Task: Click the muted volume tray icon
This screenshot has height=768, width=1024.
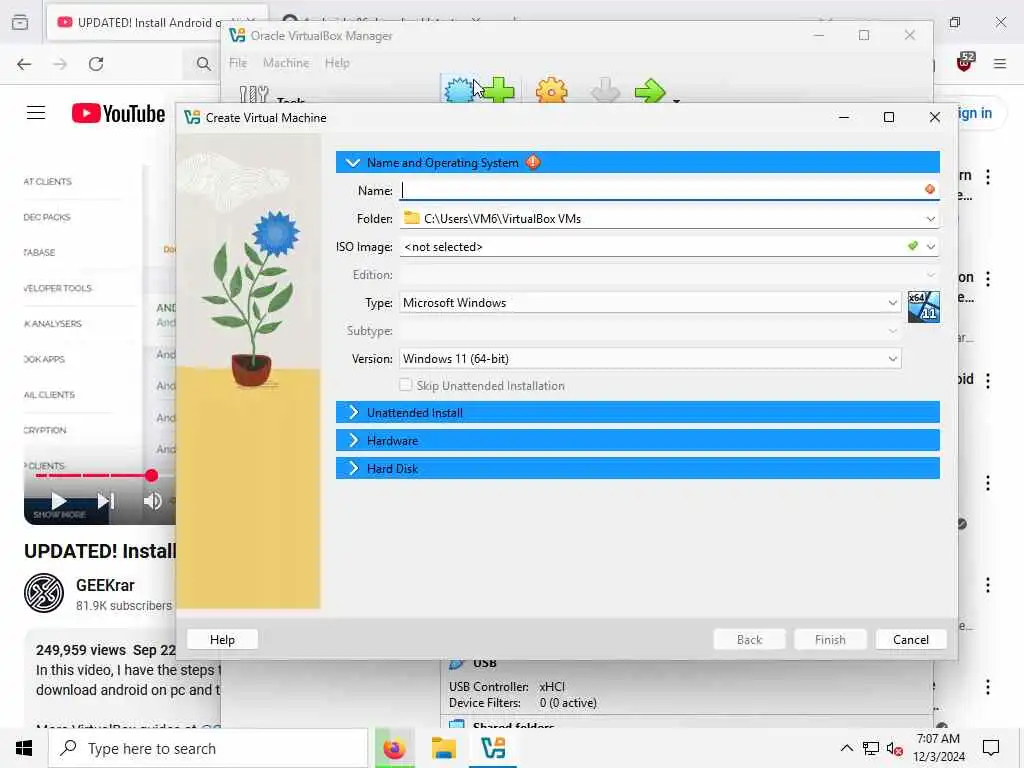Action: (x=895, y=748)
